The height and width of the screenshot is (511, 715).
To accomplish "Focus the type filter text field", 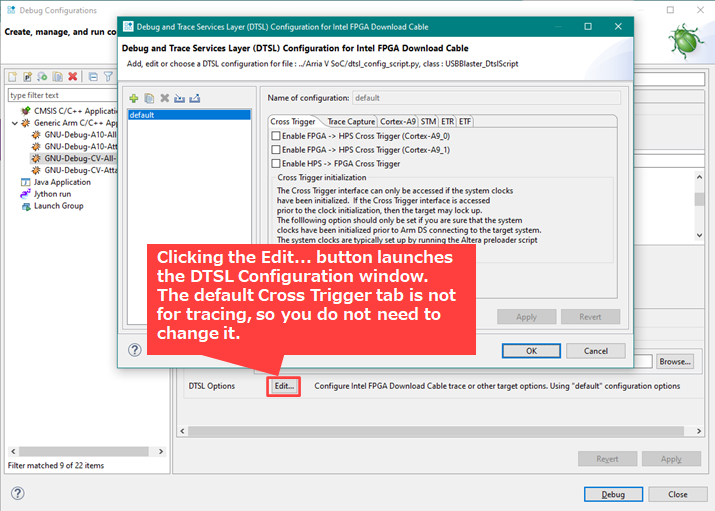I will click(60, 95).
